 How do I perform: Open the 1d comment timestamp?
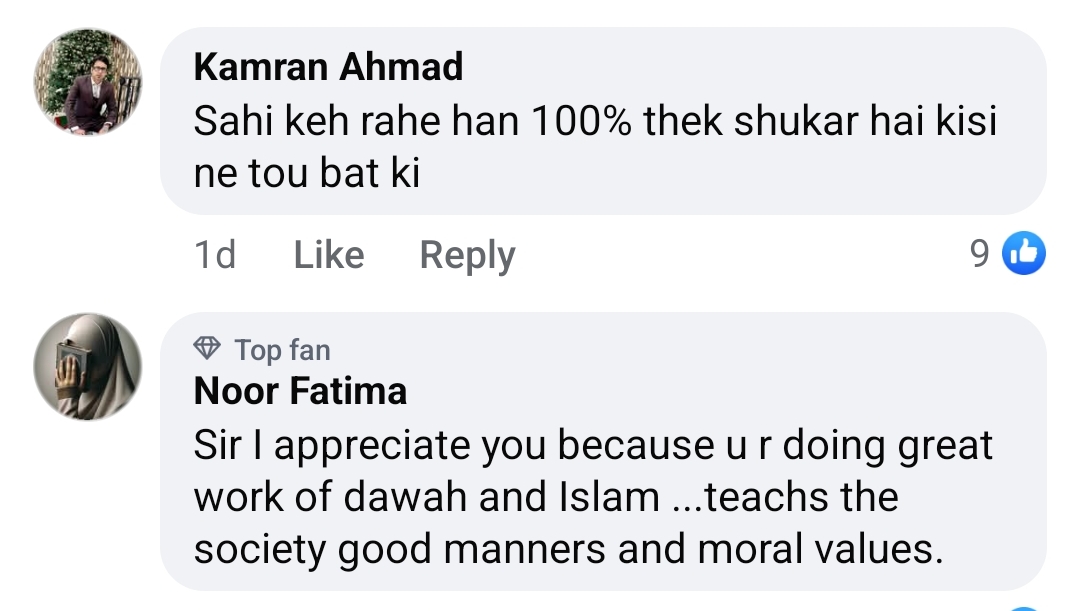pos(214,255)
